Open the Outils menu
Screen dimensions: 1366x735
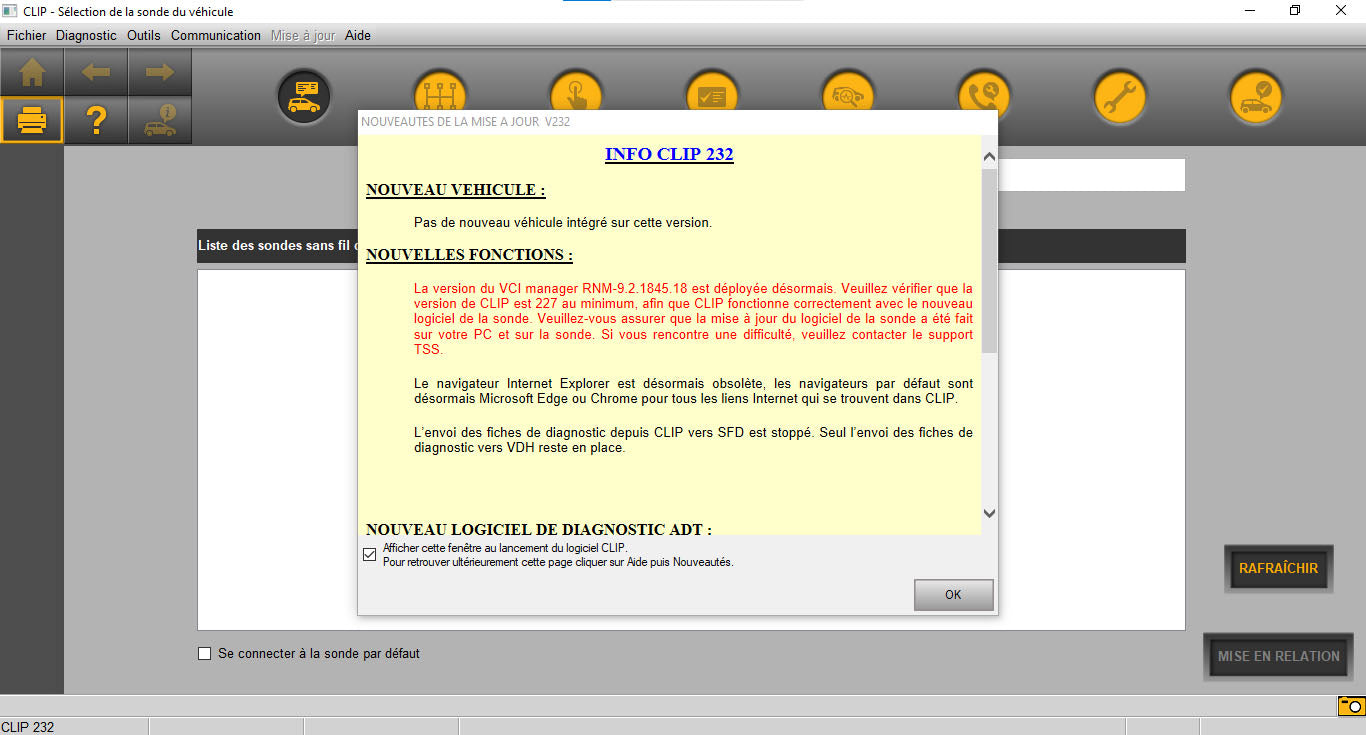(143, 35)
